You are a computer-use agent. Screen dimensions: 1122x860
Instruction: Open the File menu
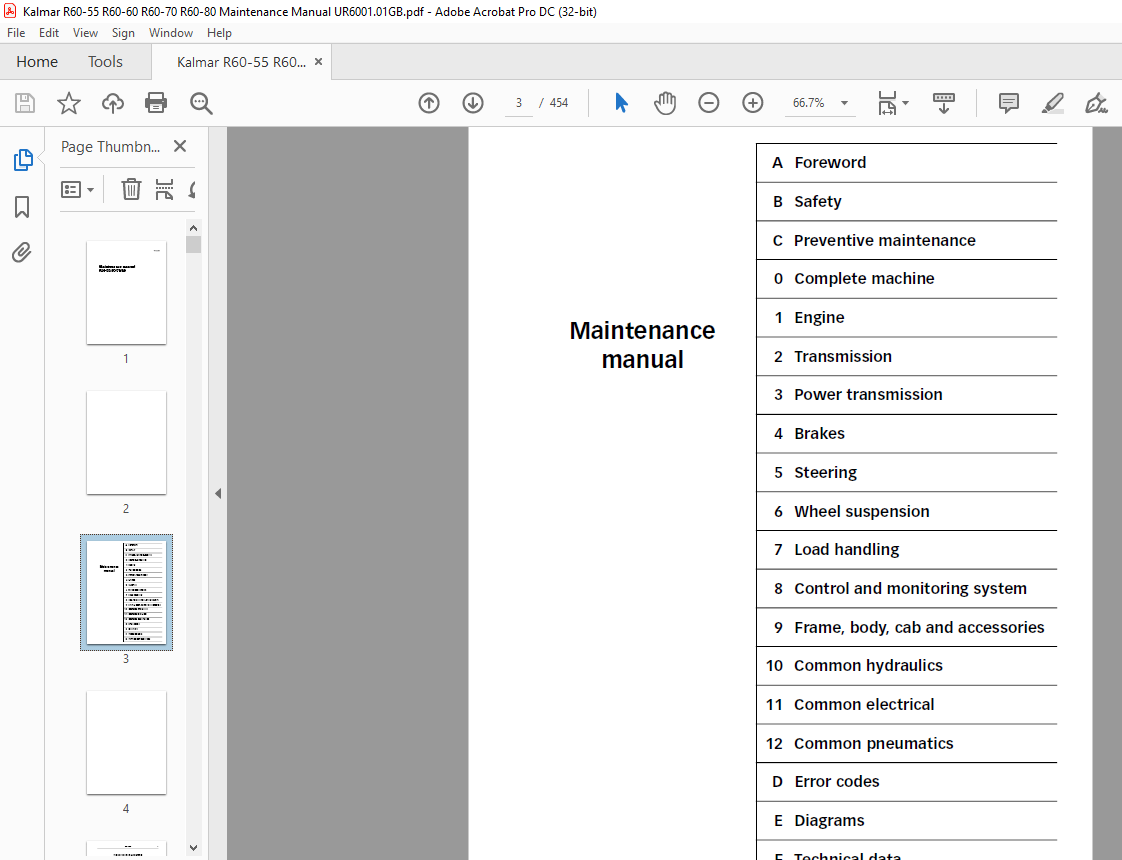(16, 33)
